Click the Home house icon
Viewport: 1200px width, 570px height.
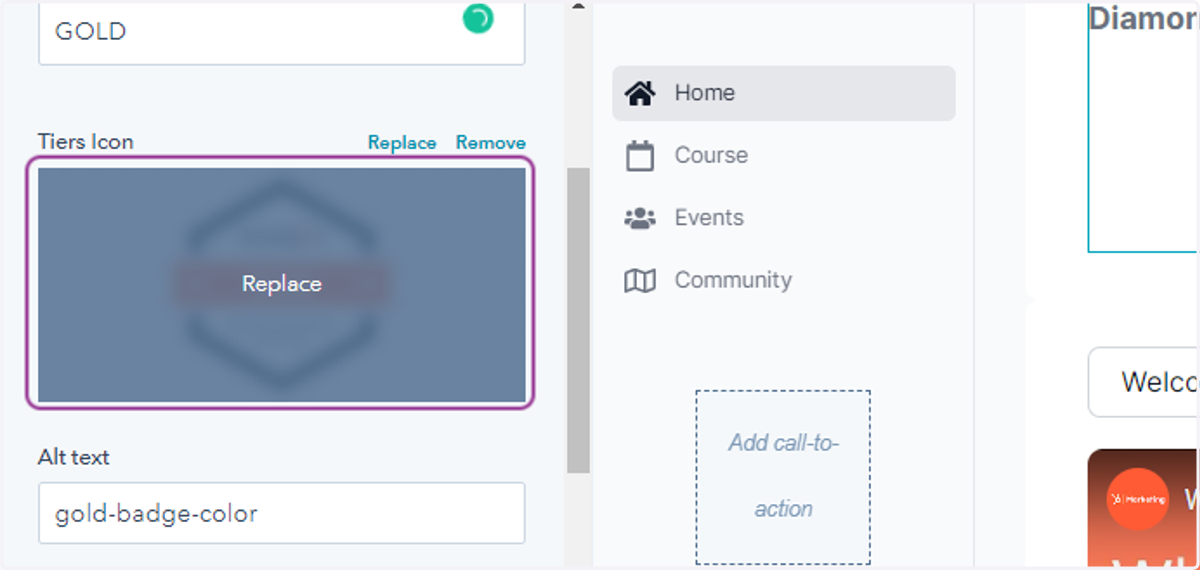(x=640, y=93)
